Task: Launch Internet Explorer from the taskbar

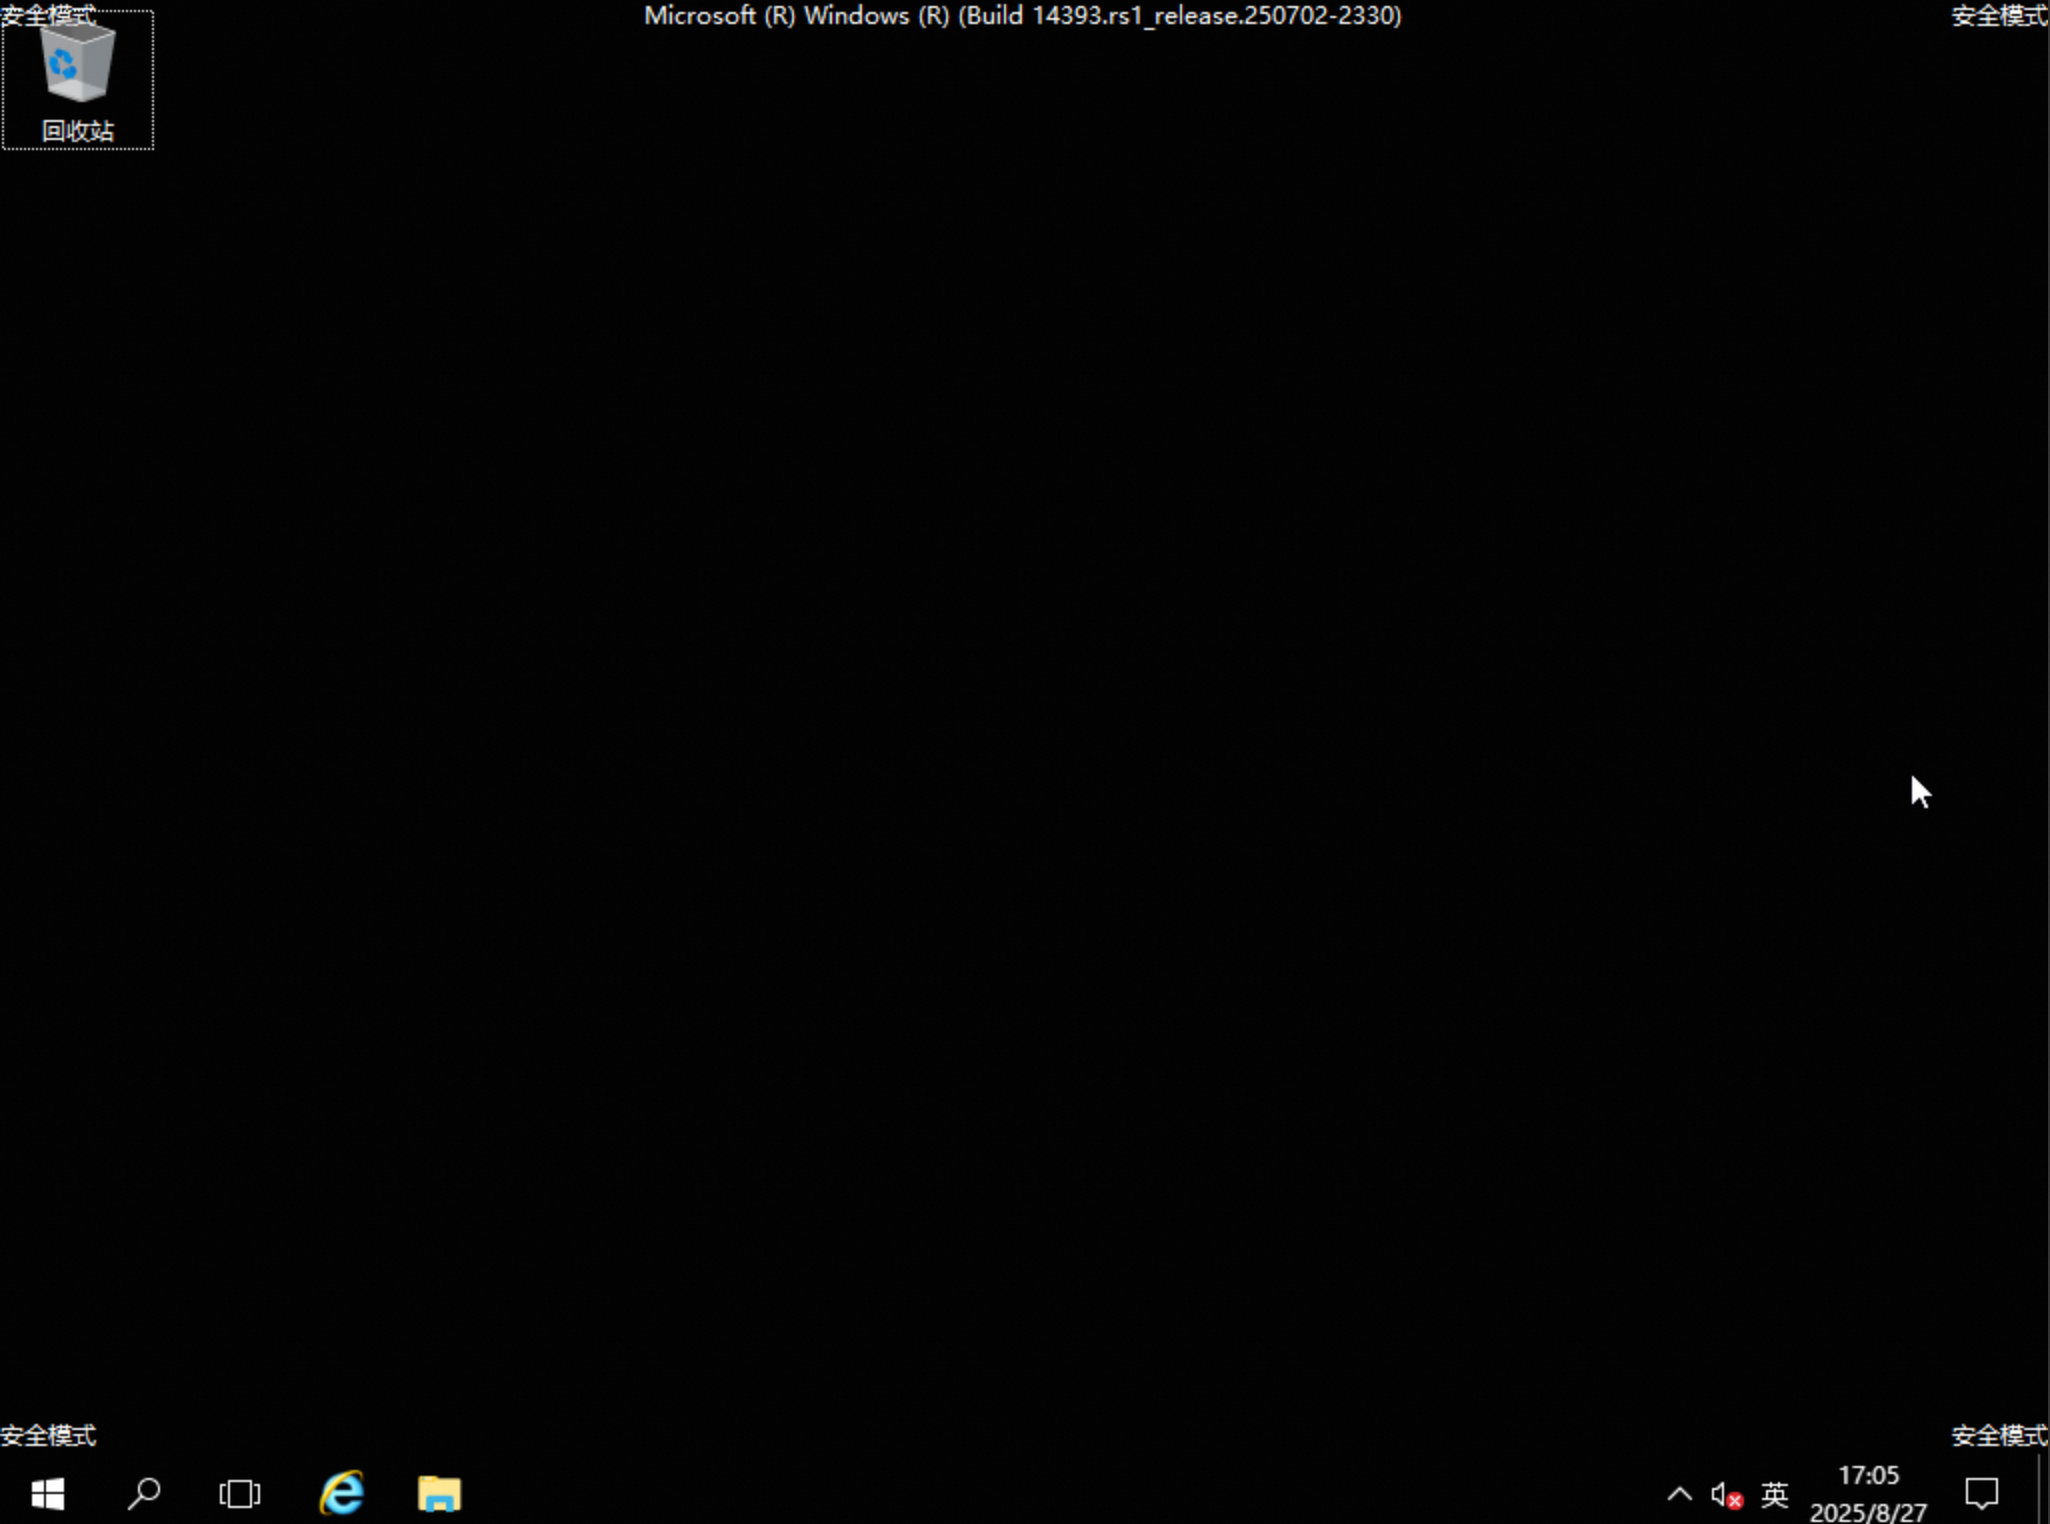Action: 341,1494
